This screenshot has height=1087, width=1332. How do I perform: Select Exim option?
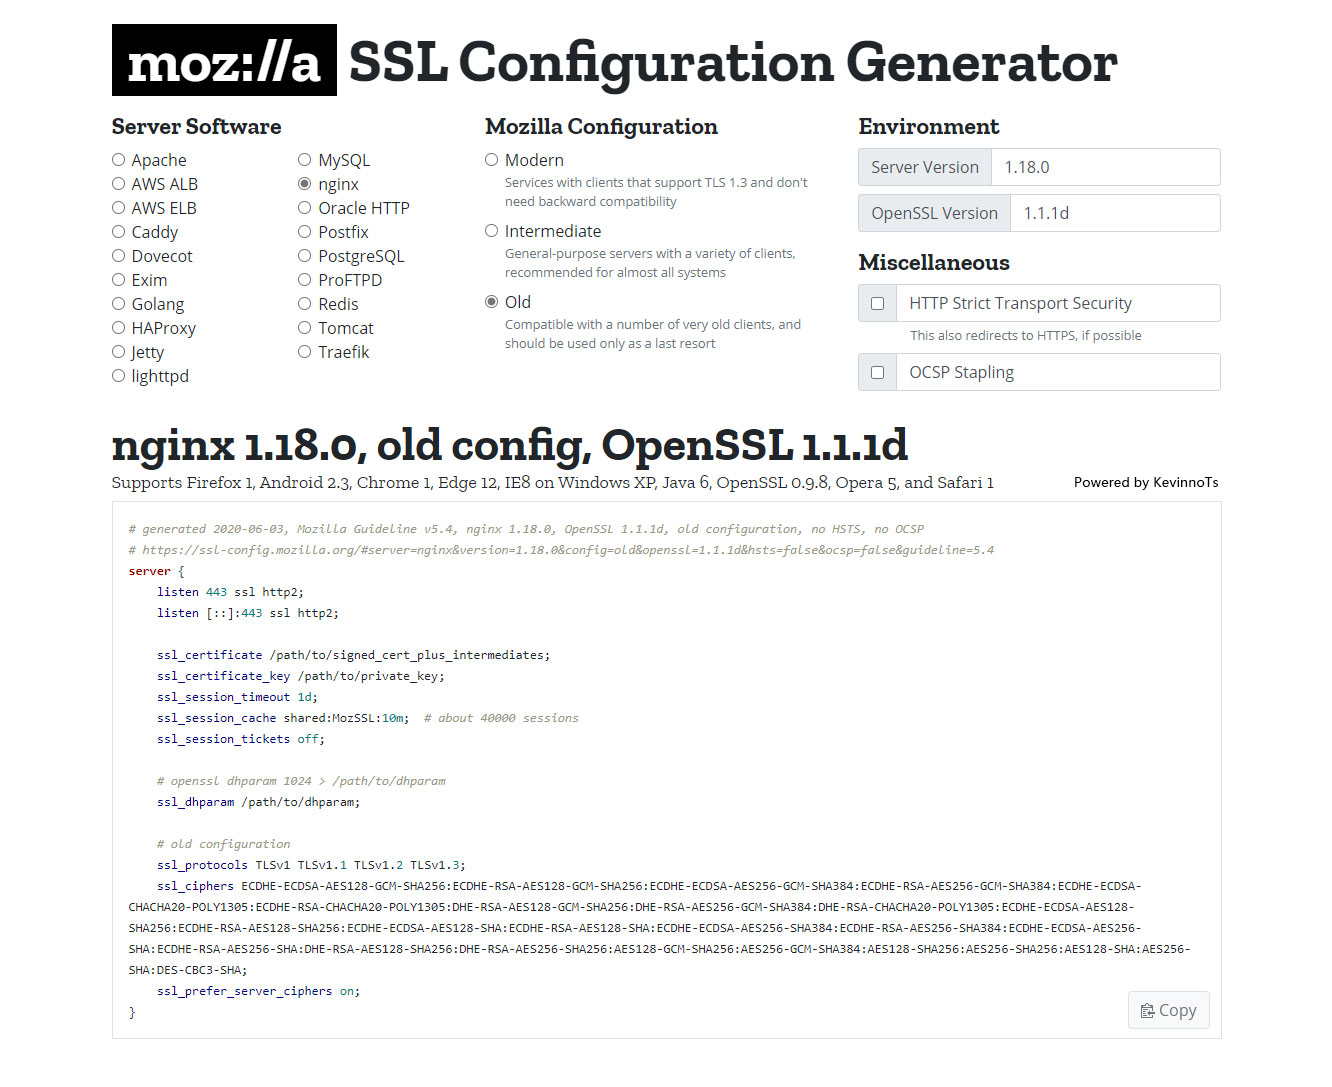119,280
